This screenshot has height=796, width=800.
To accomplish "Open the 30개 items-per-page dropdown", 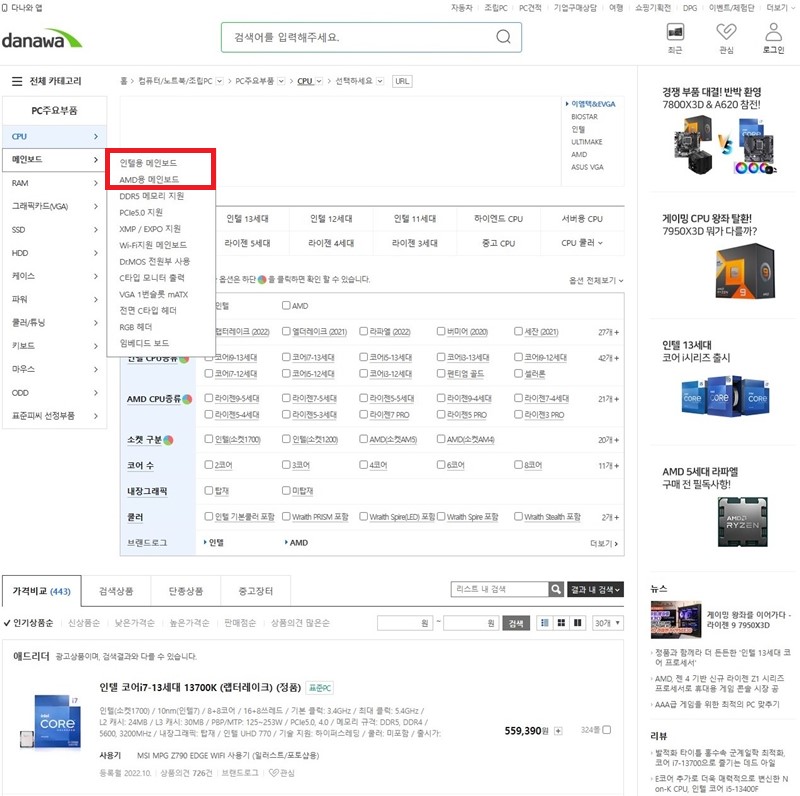I will [x=608, y=623].
